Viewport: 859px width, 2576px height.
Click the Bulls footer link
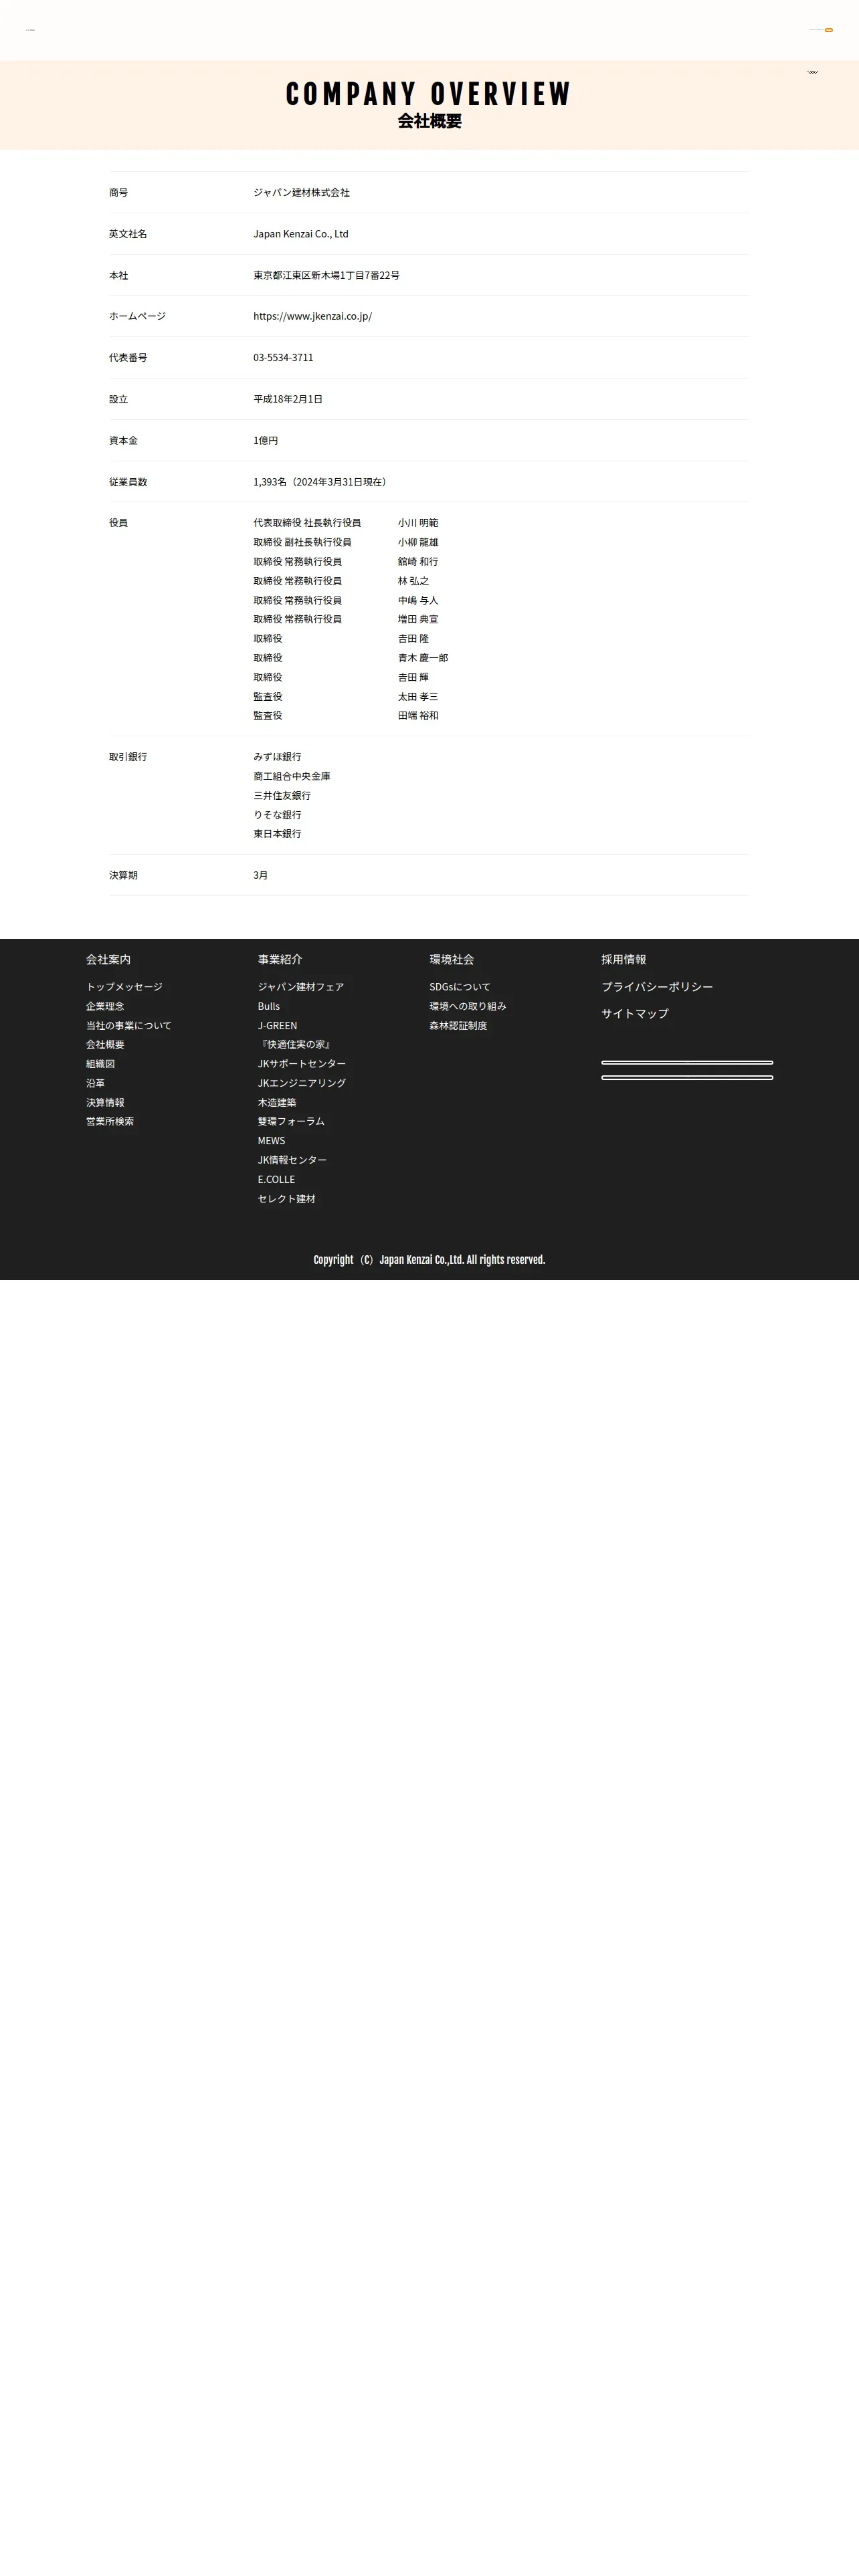click(269, 1006)
